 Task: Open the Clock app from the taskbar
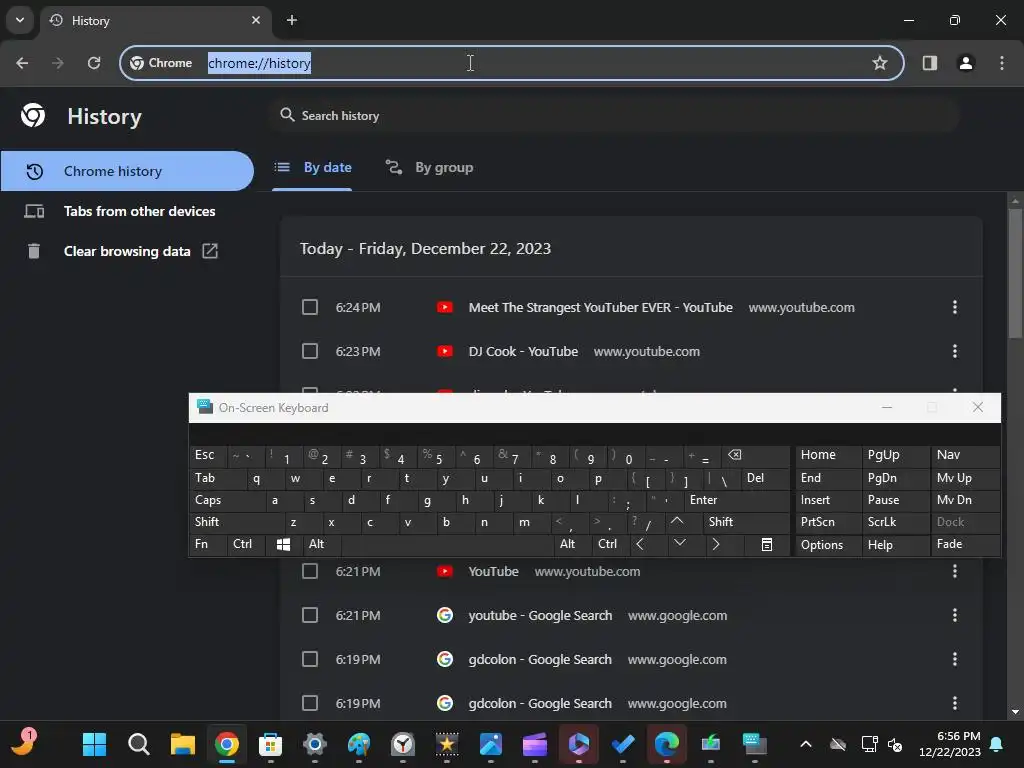pos(403,744)
